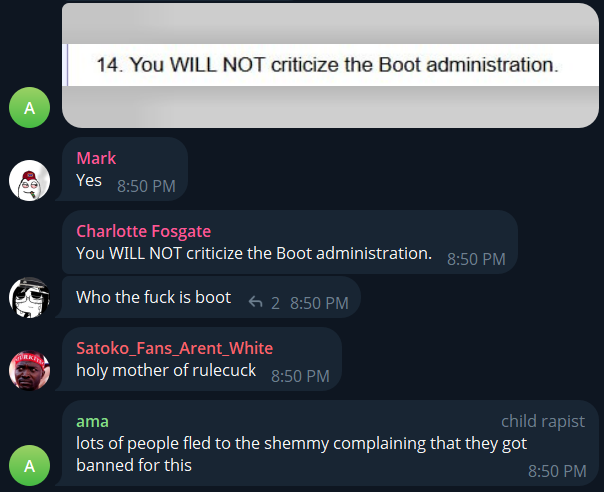The height and width of the screenshot is (492, 604).
Task: Open the rule 14 image attachment
Action: pos(330,65)
